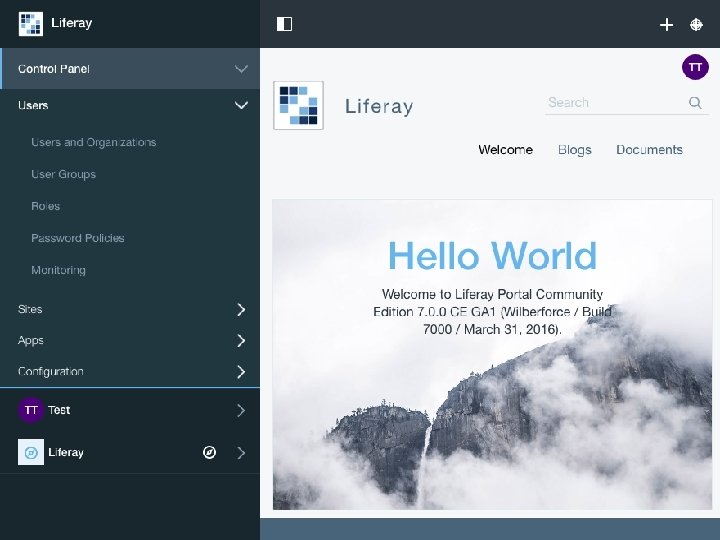
Task: Expand the Apps chevron
Action: pos(242,341)
